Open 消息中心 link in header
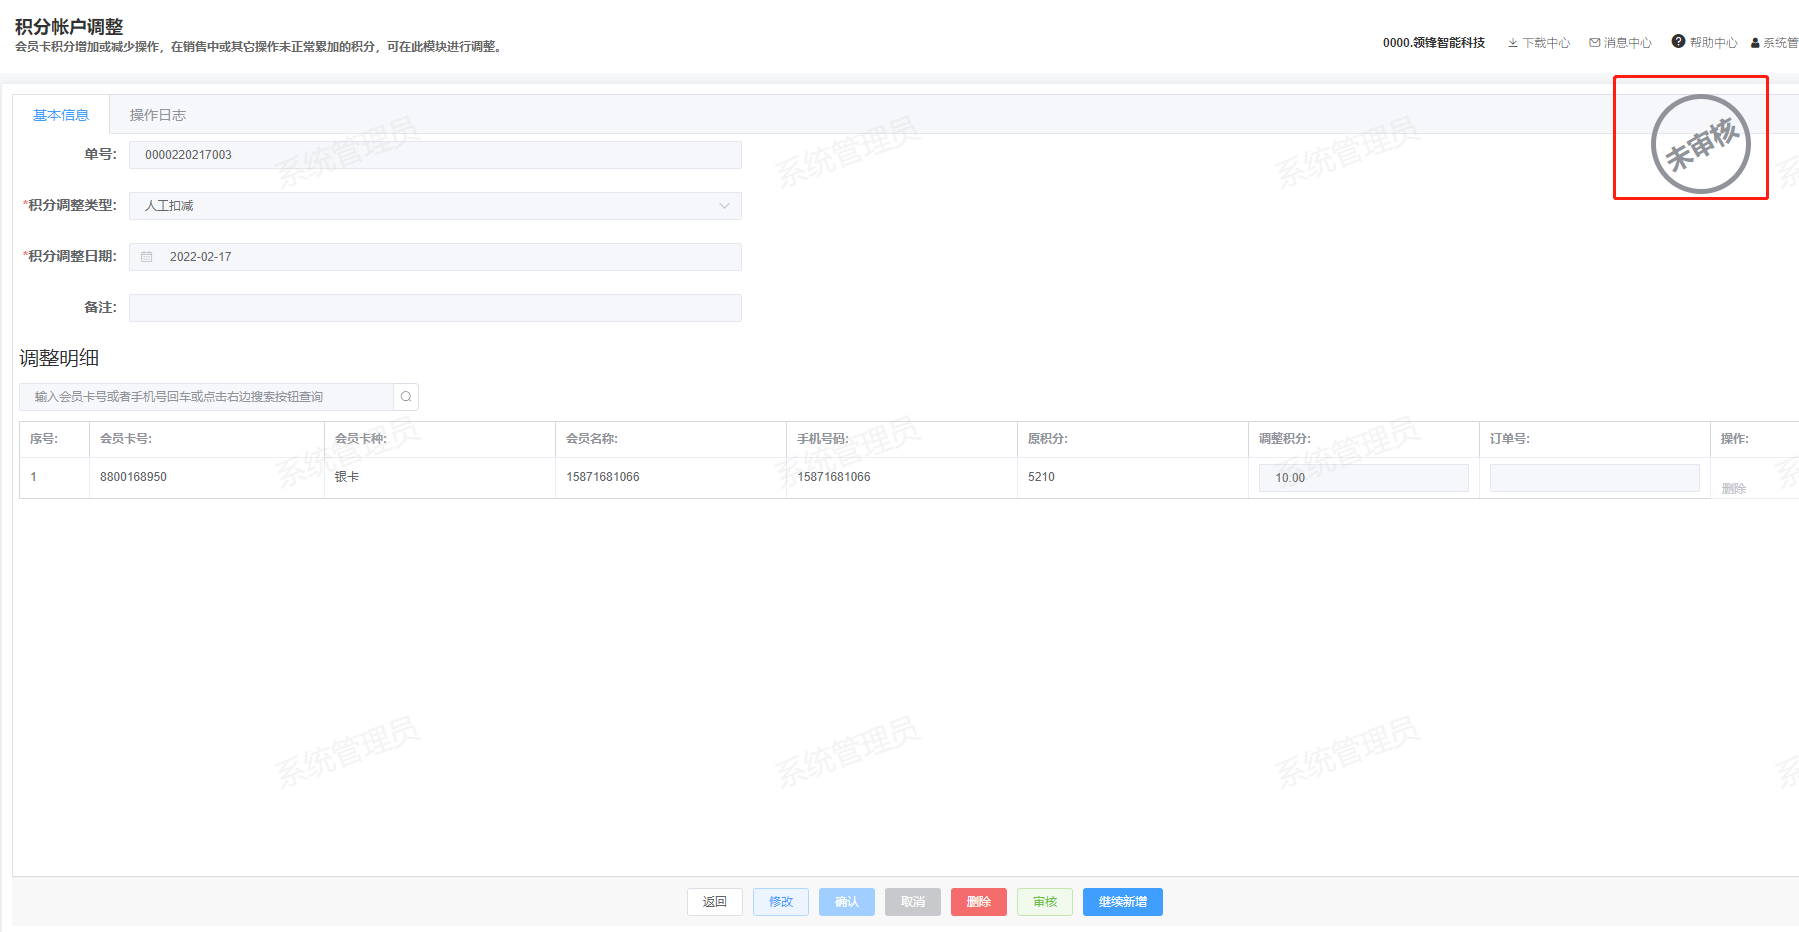Image resolution: width=1799 pixels, height=932 pixels. point(1628,43)
